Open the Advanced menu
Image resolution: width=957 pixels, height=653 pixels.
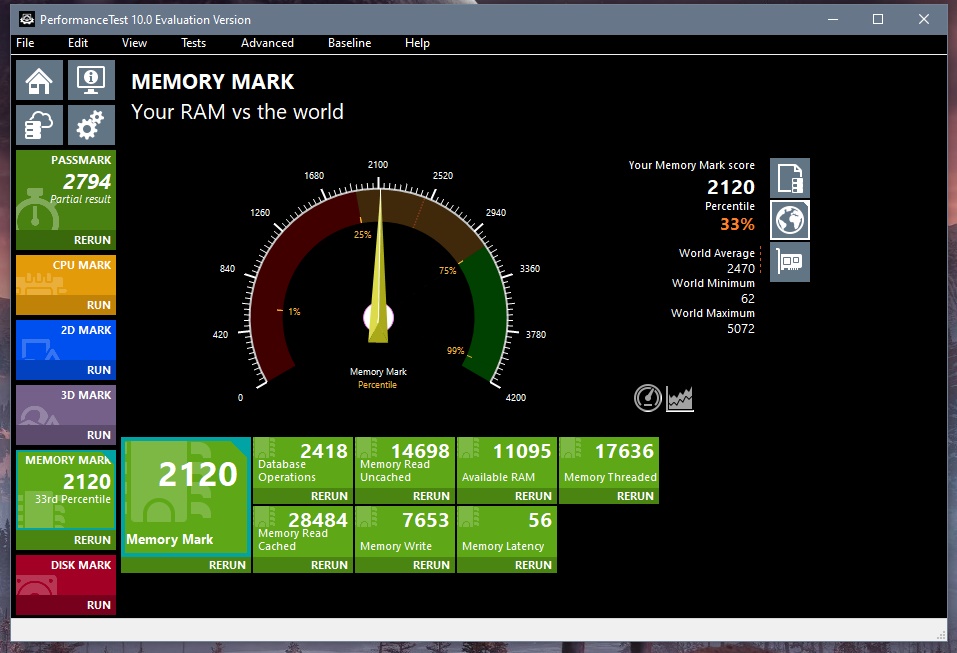[267, 43]
